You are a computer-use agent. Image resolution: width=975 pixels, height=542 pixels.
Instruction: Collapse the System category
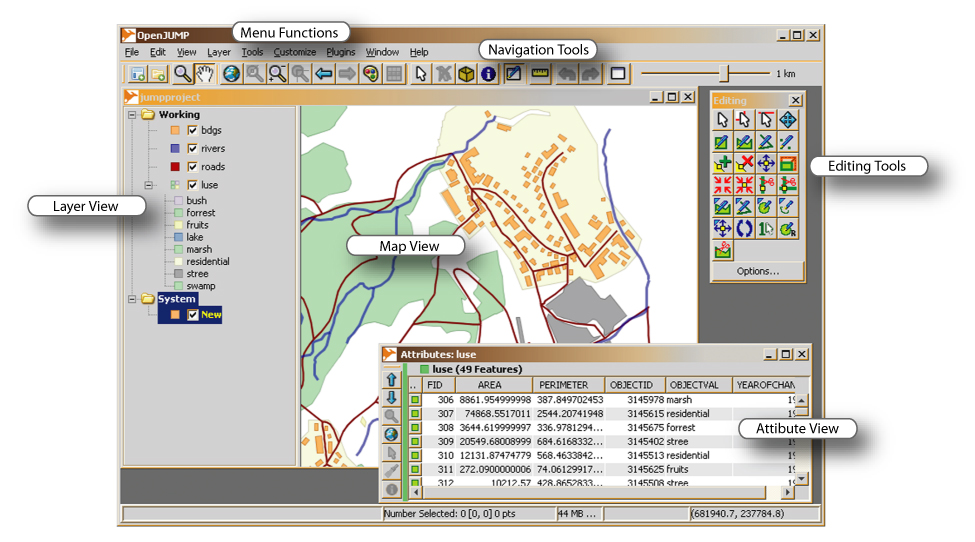(x=131, y=299)
